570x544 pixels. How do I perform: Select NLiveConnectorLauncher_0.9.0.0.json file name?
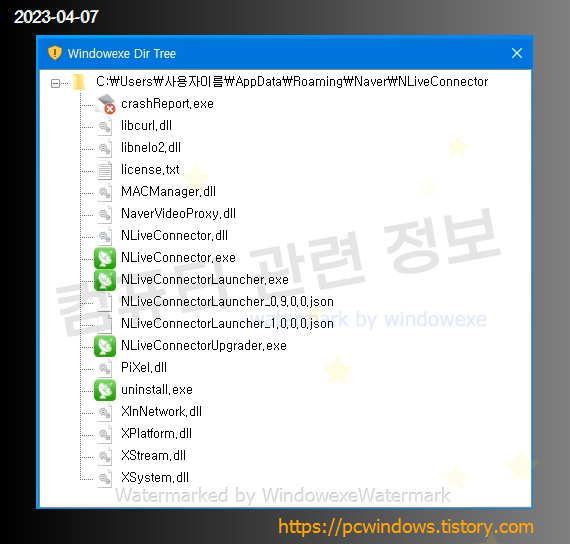(227, 302)
